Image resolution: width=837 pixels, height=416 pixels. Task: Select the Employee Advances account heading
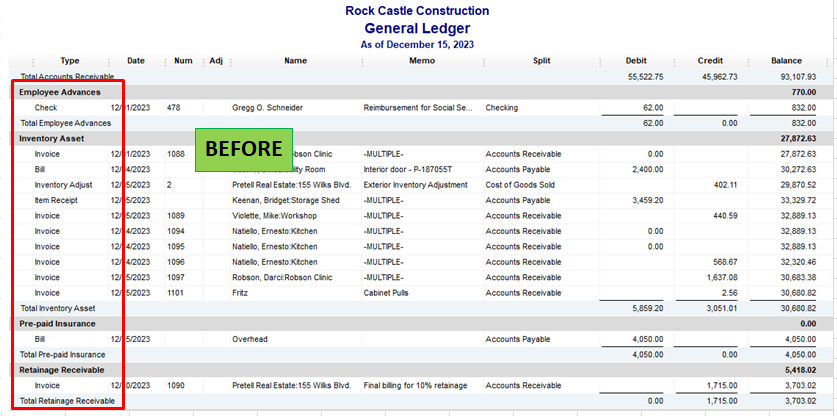[x=60, y=92]
